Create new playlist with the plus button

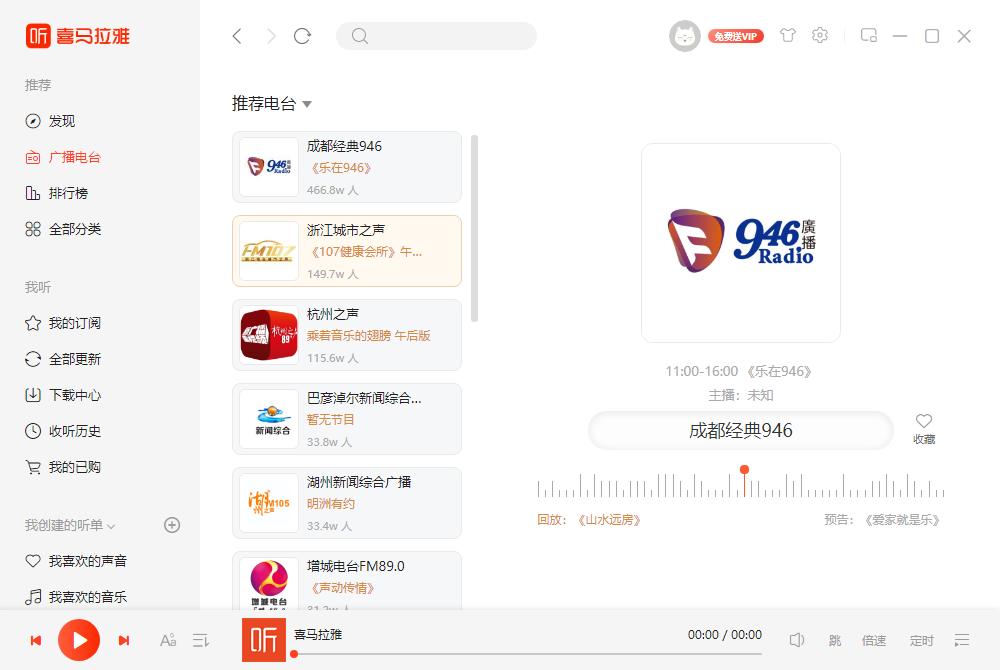(x=172, y=525)
